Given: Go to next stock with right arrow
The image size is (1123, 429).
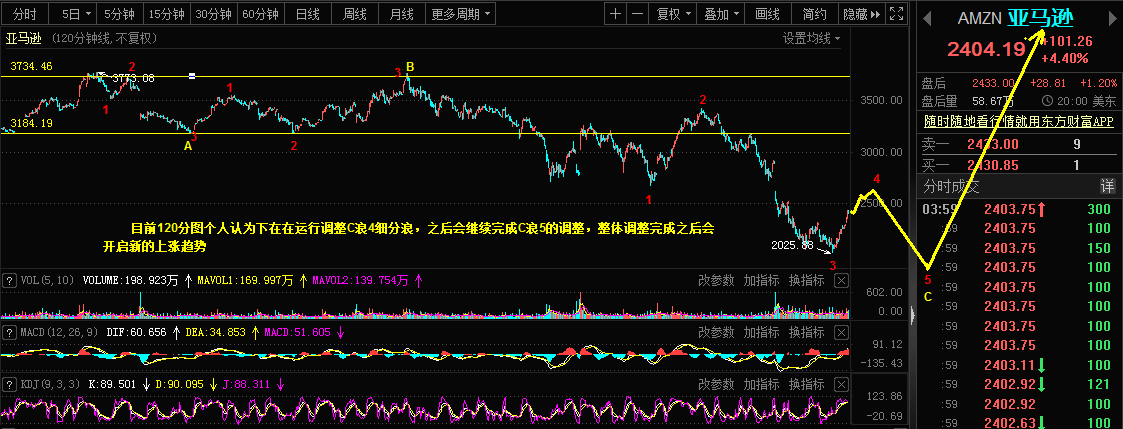Looking at the screenshot, I should pos(1114,19).
